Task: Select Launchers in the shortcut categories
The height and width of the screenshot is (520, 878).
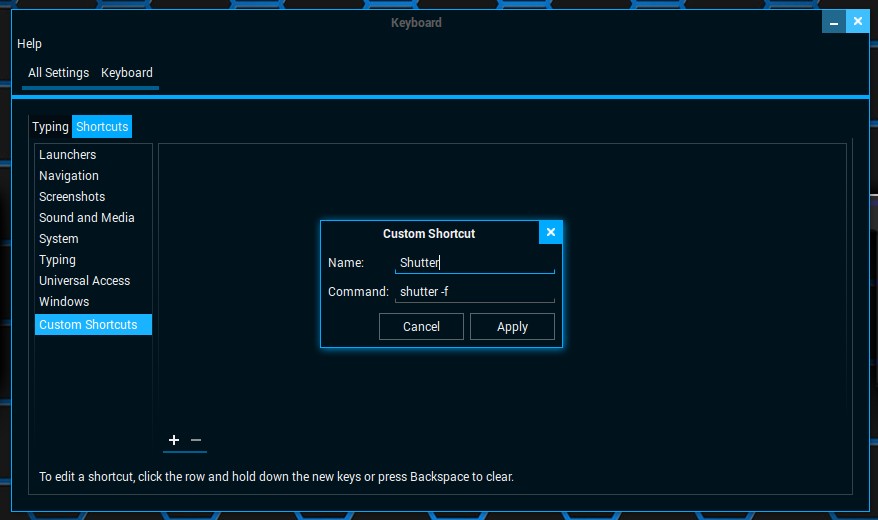Action: point(68,155)
